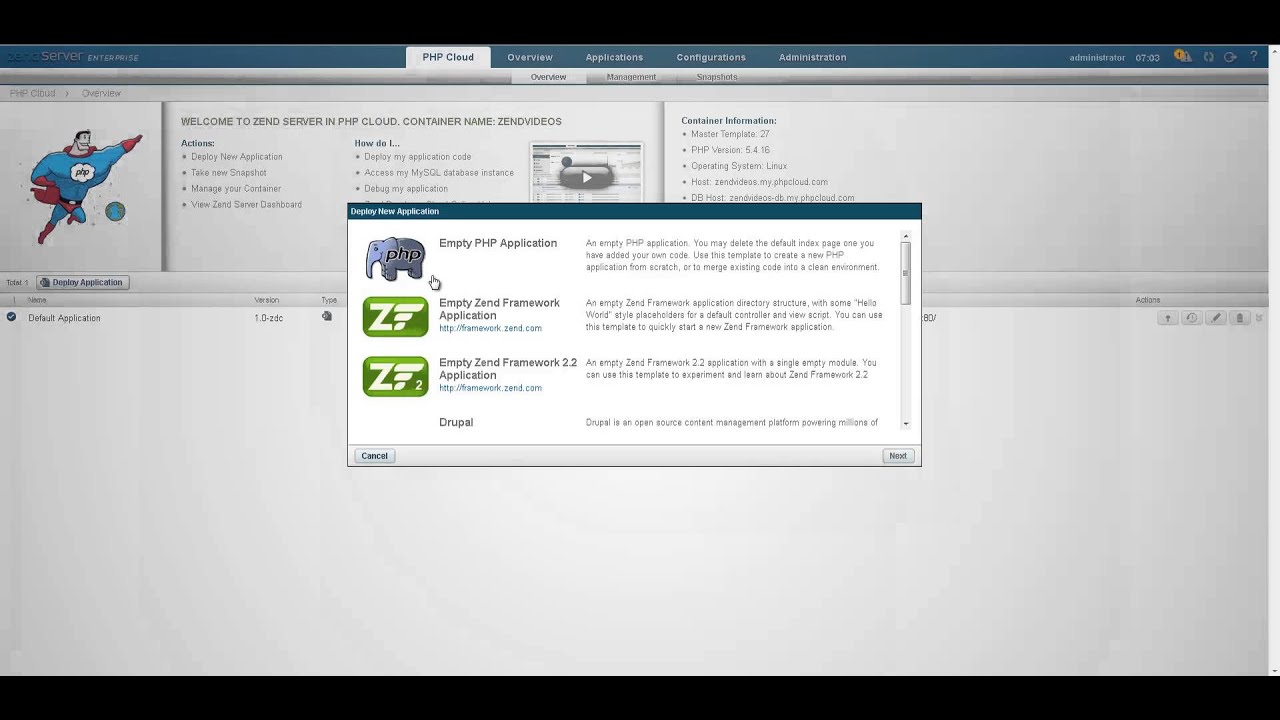This screenshot has width=1280, height=720.
Task: Click the Take new Snapshot link
Action: [x=229, y=173]
